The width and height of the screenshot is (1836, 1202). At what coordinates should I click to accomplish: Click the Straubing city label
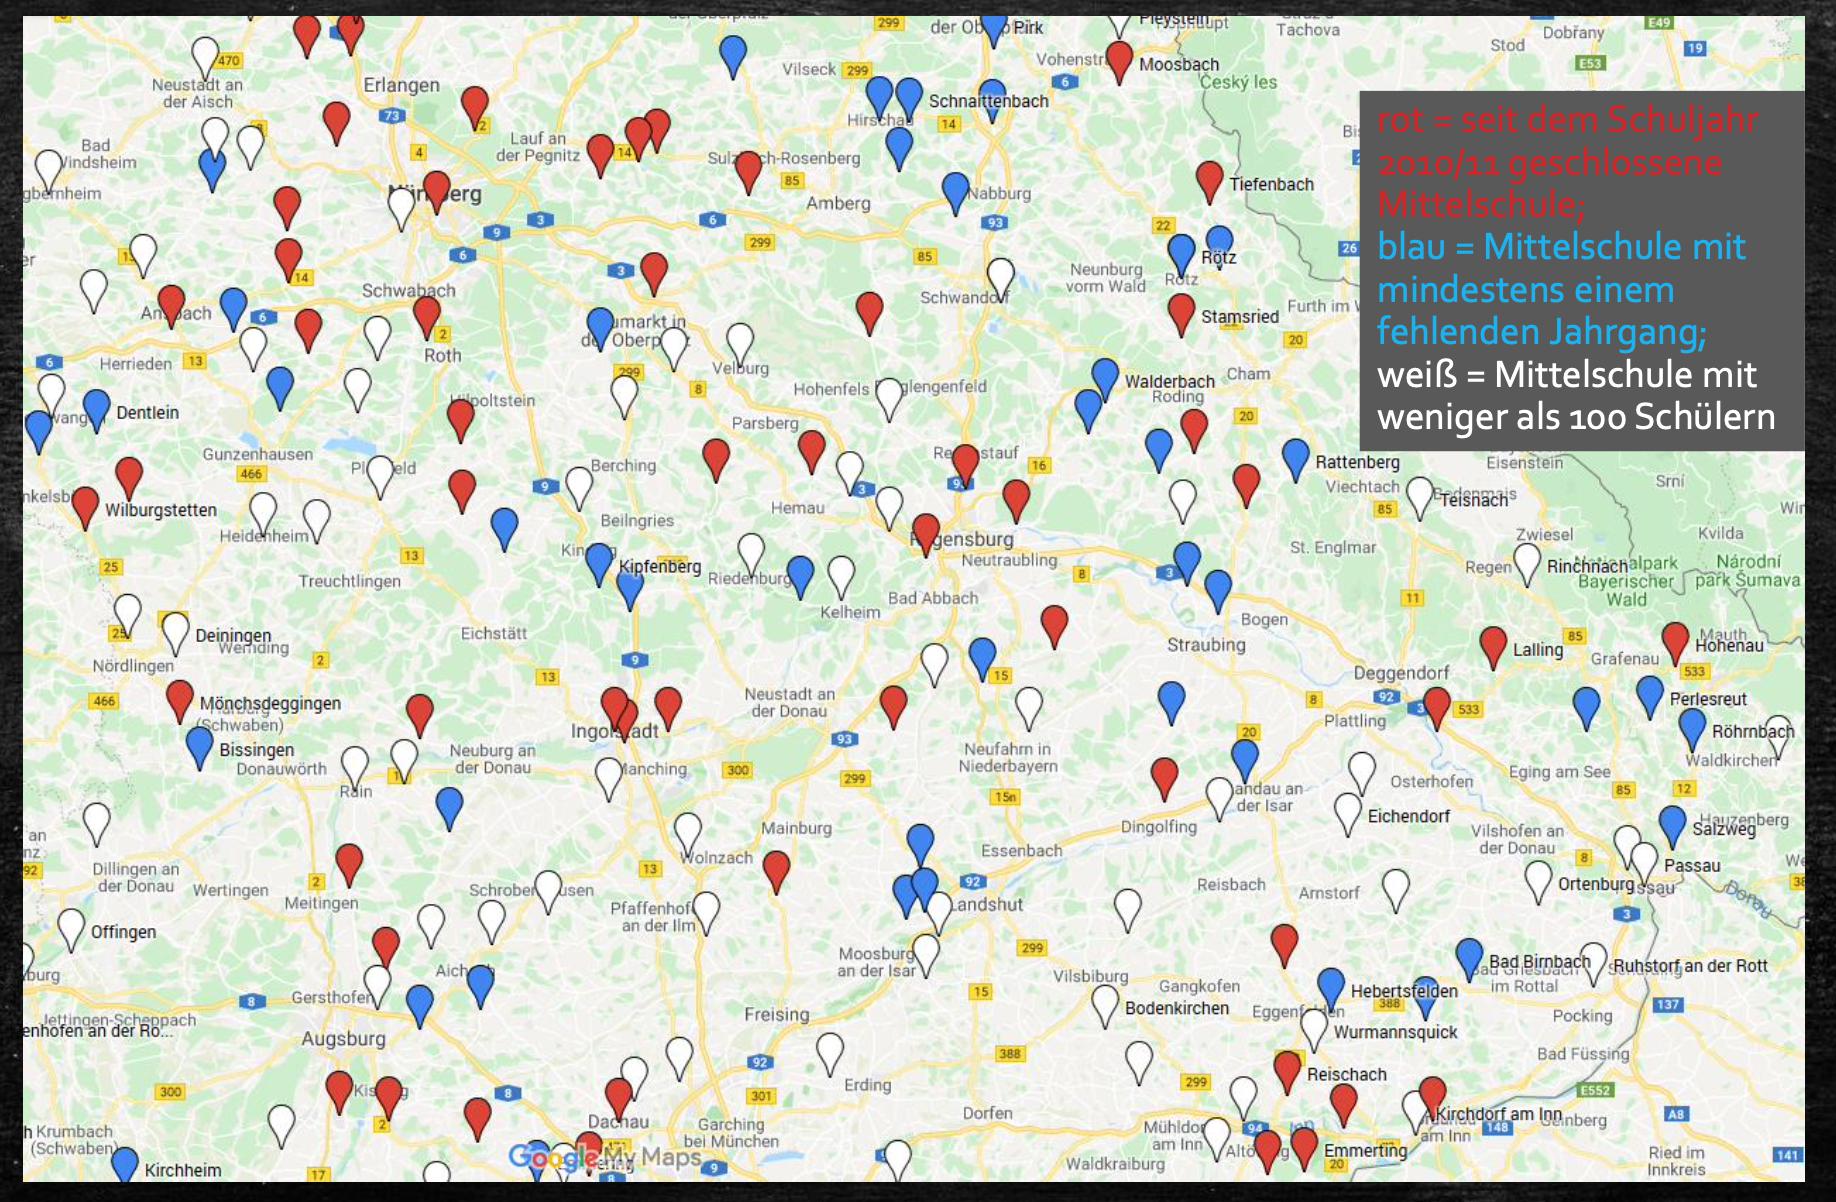tap(1206, 645)
